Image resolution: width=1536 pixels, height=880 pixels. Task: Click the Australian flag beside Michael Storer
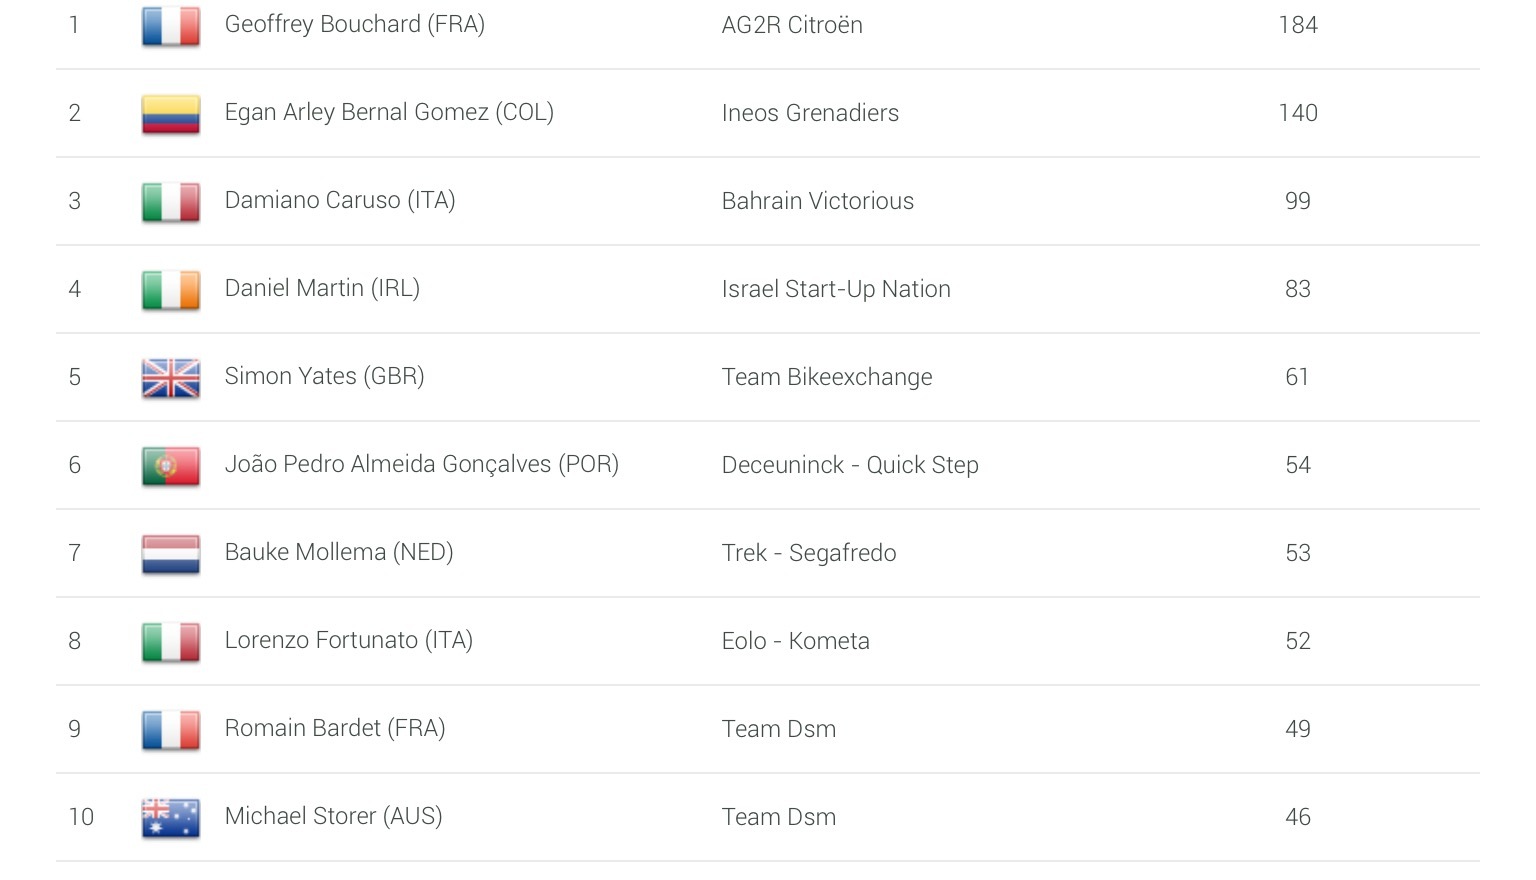171,818
